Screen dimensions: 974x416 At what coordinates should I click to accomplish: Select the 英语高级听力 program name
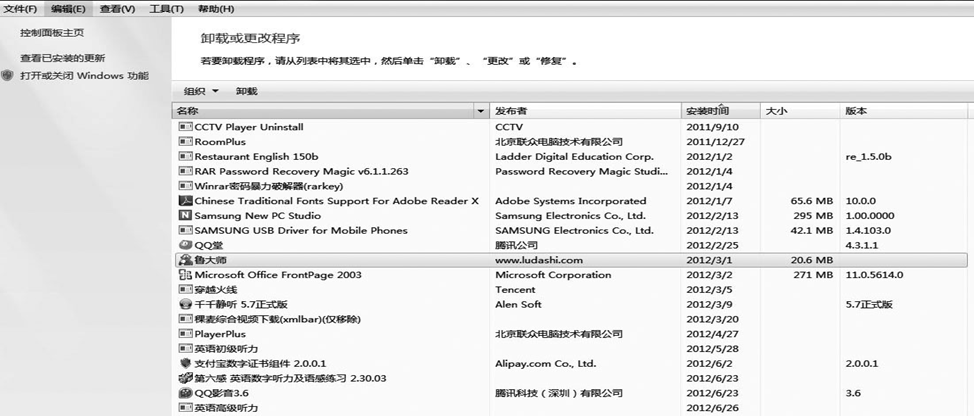226,408
